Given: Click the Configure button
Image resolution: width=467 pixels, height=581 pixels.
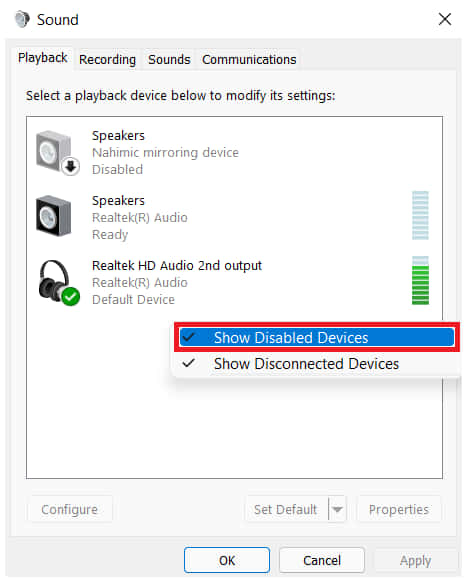Looking at the screenshot, I should pos(70,509).
